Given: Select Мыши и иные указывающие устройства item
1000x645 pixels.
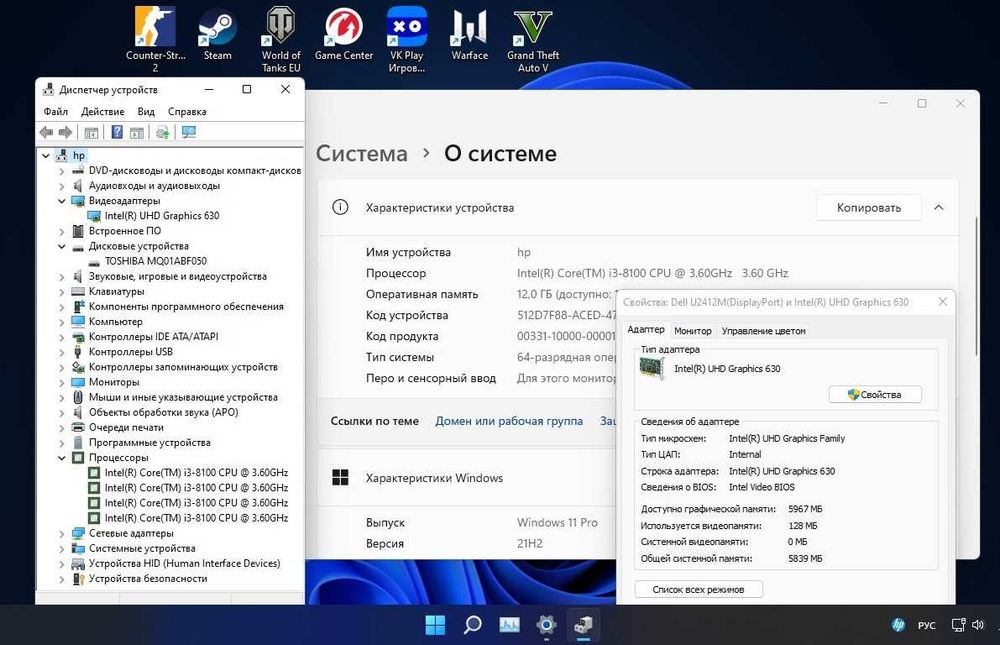Looking at the screenshot, I should click(x=182, y=397).
